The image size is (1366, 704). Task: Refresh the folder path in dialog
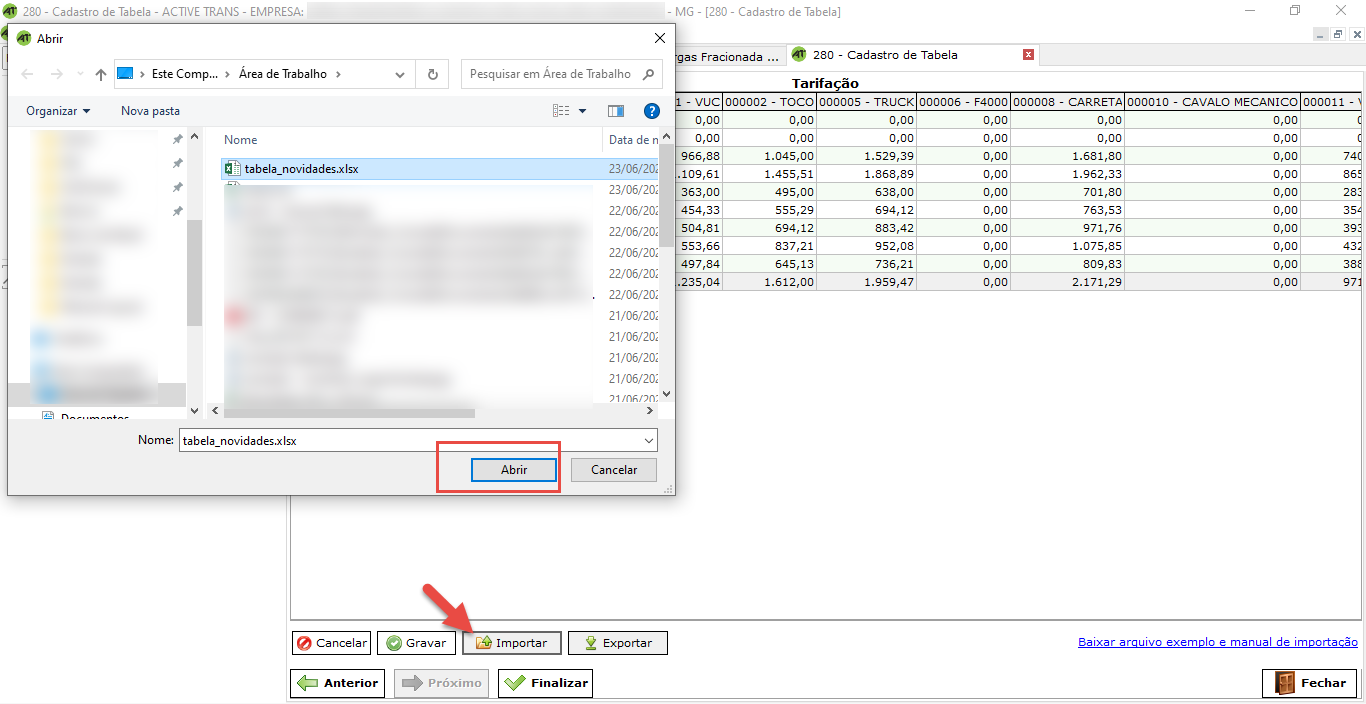pos(432,74)
